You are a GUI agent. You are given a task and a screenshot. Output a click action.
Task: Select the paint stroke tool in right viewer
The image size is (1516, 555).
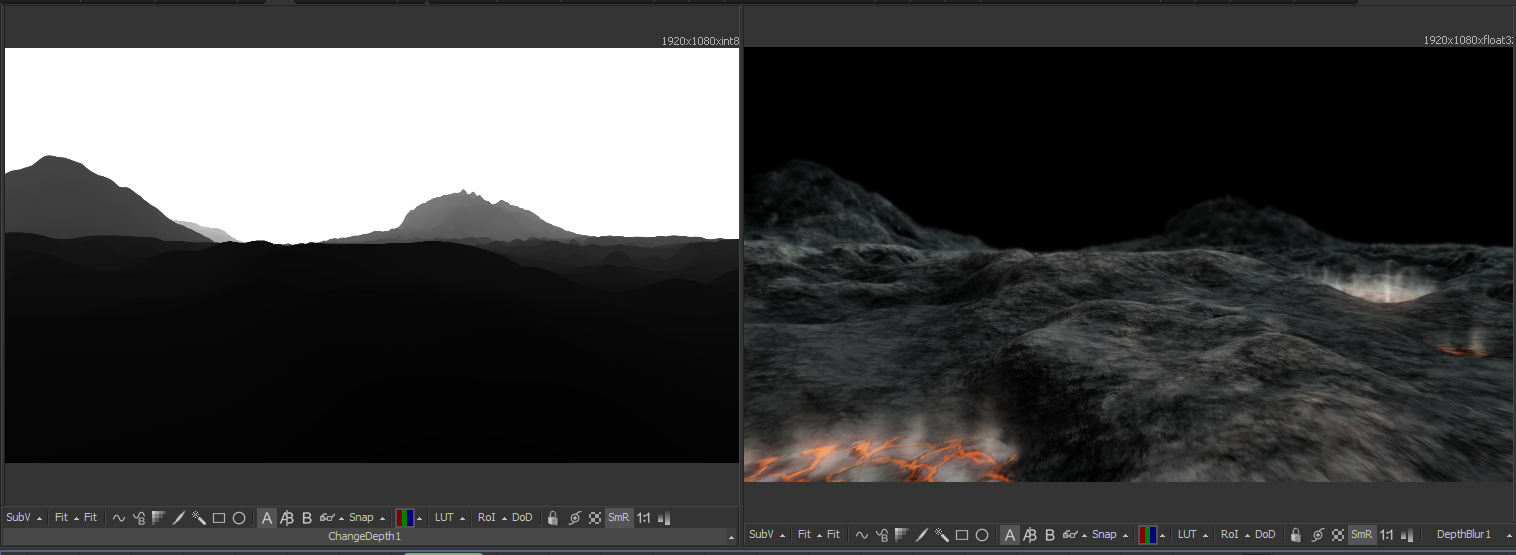click(922, 535)
